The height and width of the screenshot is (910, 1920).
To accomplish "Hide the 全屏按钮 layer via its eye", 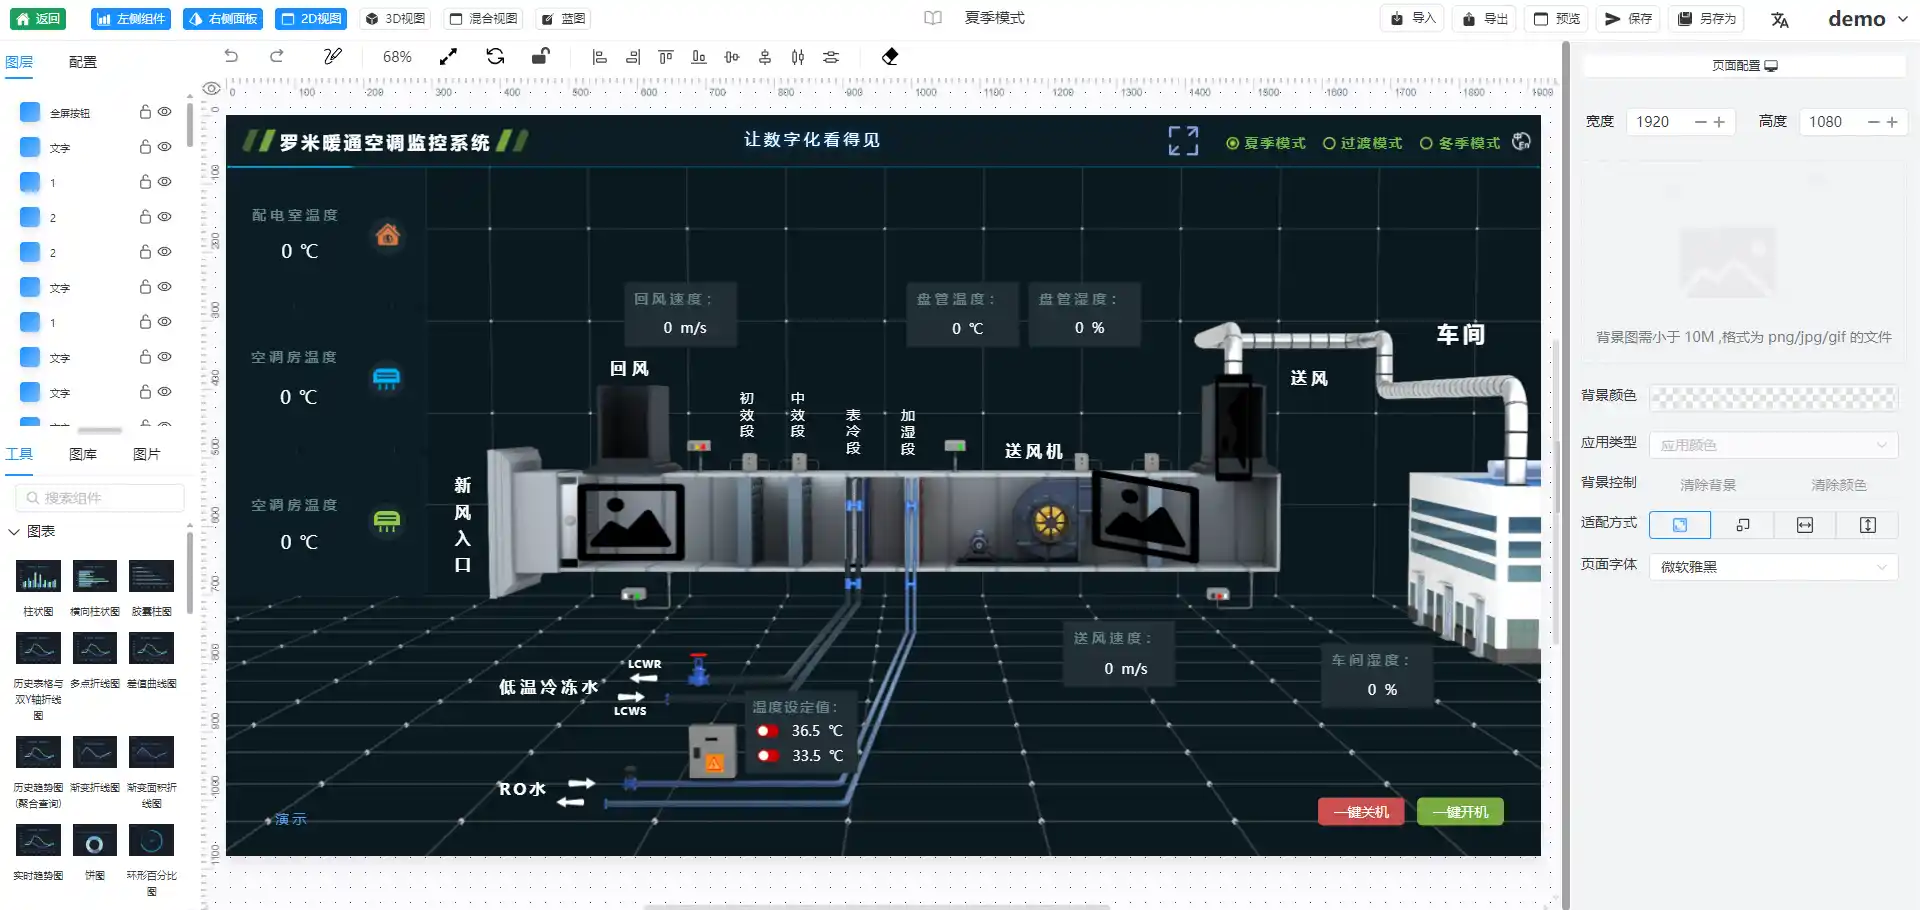I will (165, 112).
